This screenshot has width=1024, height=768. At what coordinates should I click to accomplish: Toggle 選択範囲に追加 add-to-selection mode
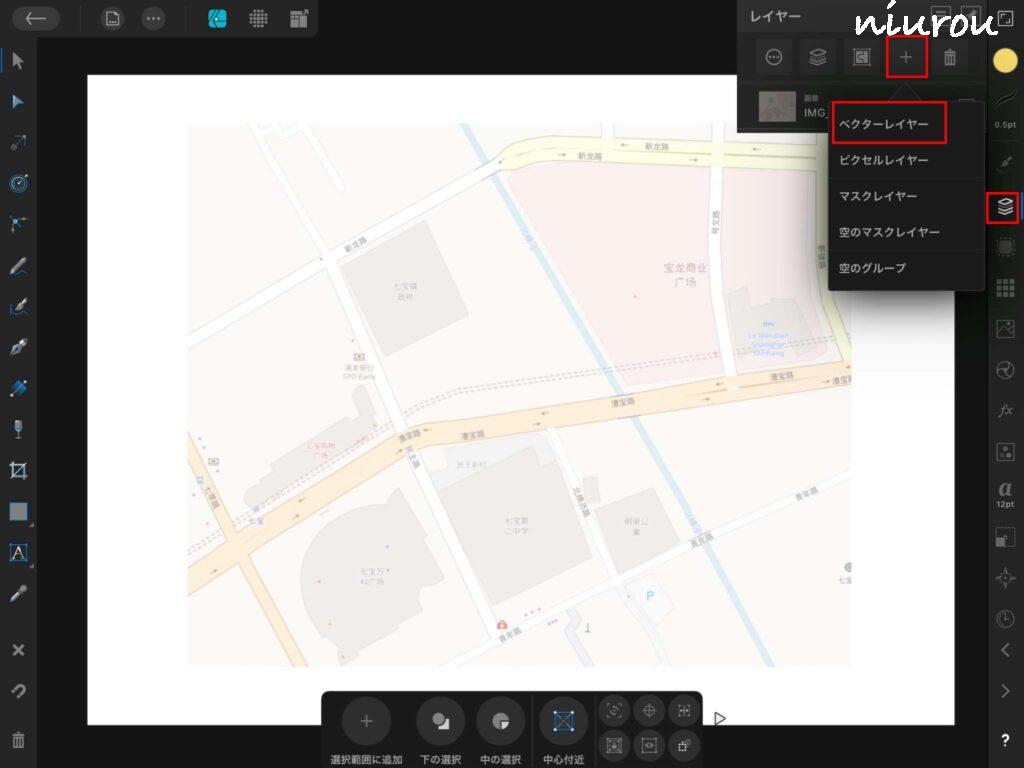[x=366, y=721]
